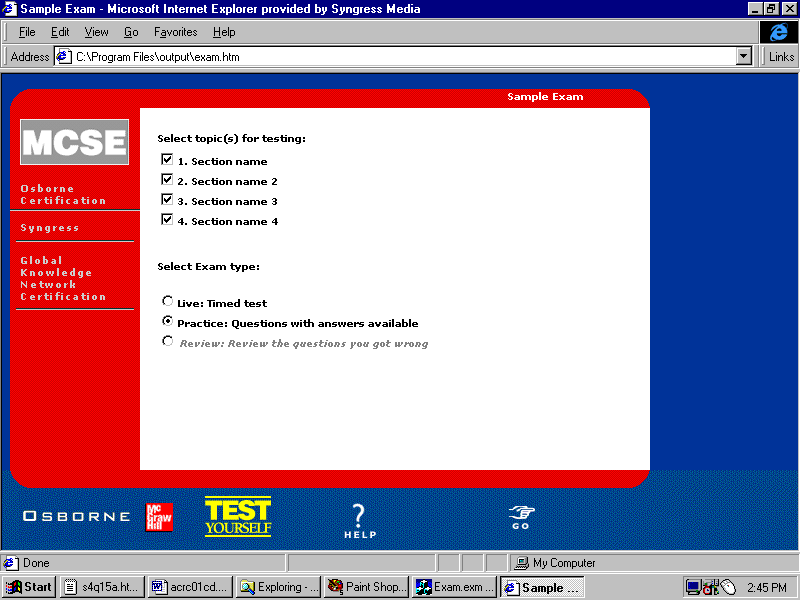
Task: Open the Help question mark icon
Action: (x=360, y=520)
